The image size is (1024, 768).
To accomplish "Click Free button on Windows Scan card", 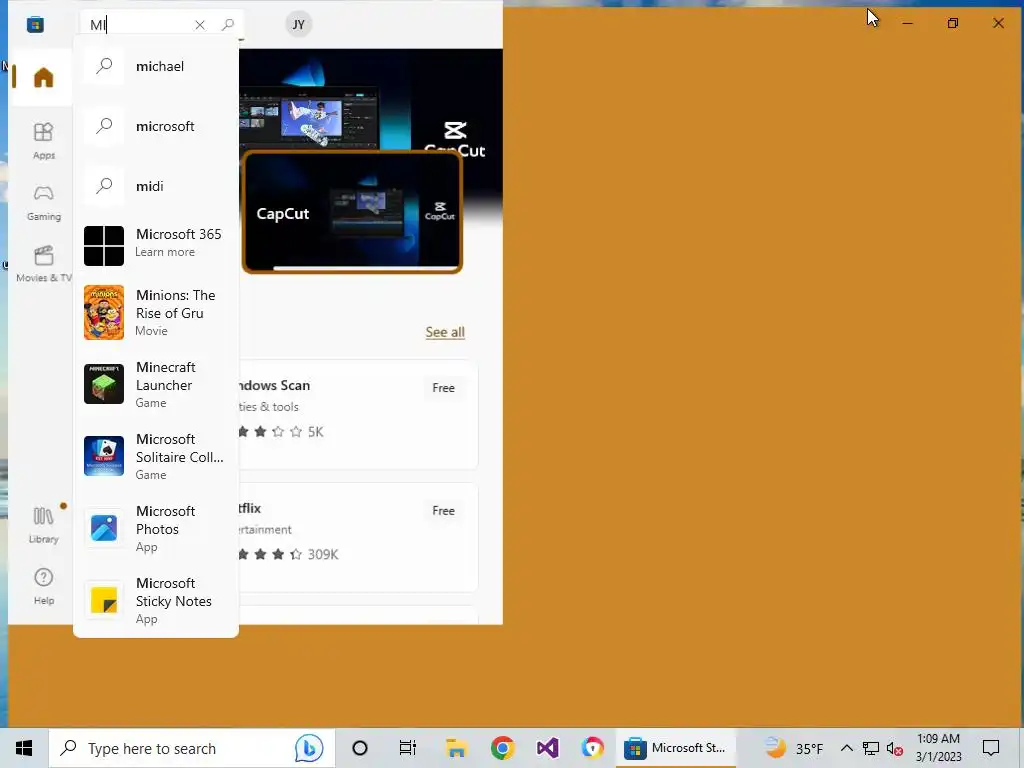I will coord(443,388).
